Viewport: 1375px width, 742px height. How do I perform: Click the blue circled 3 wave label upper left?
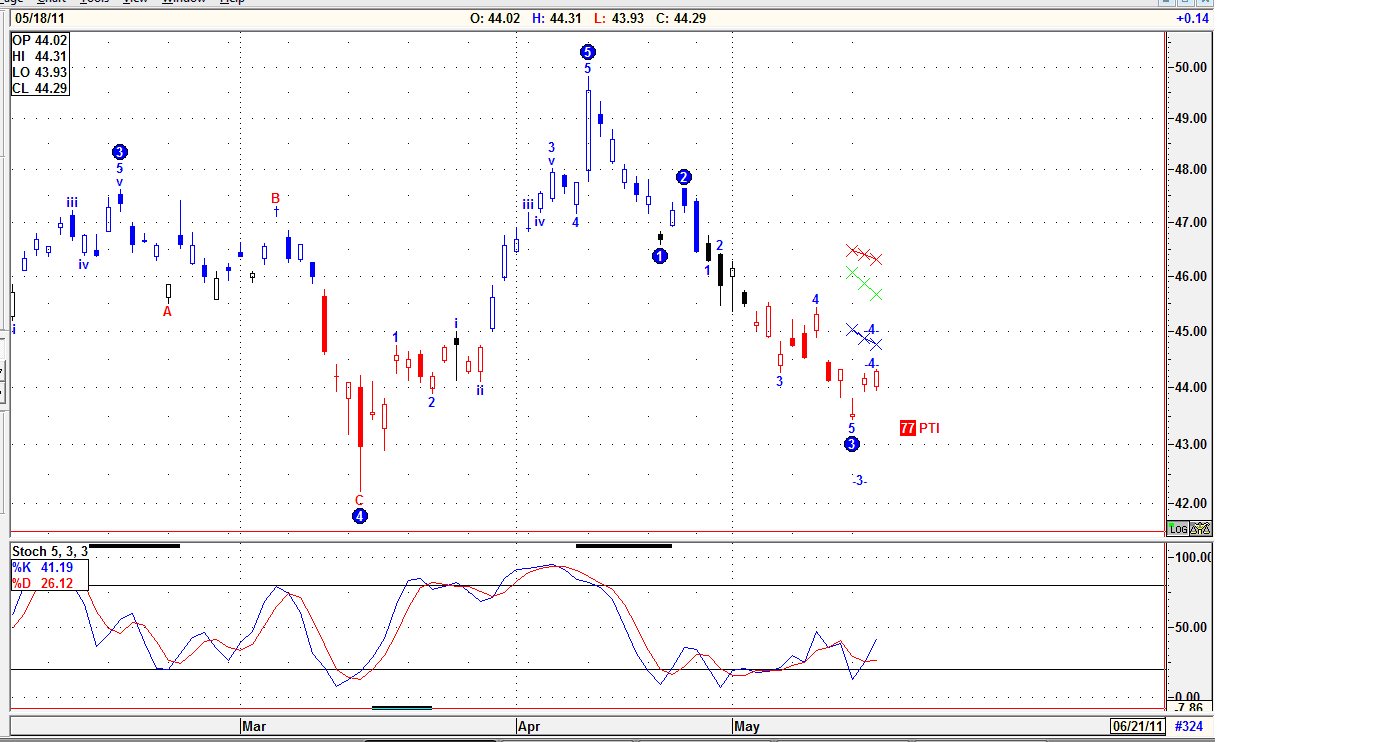120,153
